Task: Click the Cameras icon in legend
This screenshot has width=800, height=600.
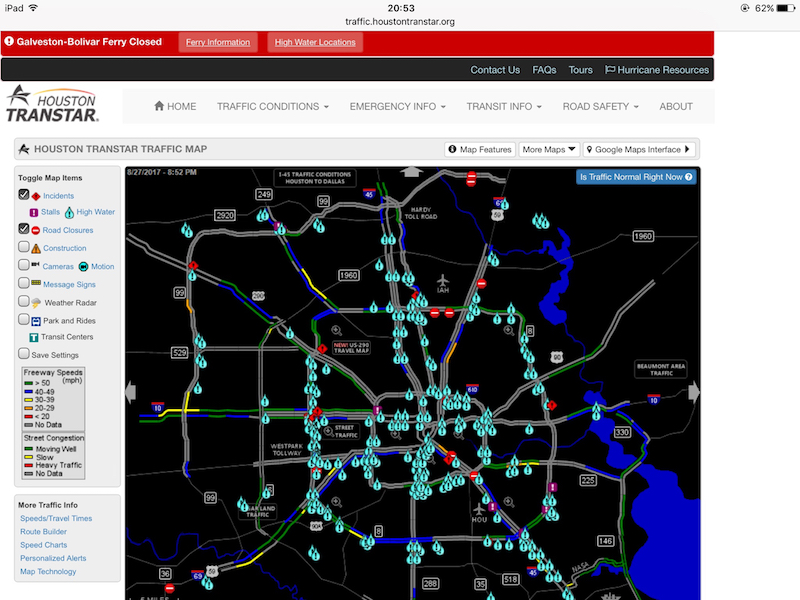Action: pos(36,264)
